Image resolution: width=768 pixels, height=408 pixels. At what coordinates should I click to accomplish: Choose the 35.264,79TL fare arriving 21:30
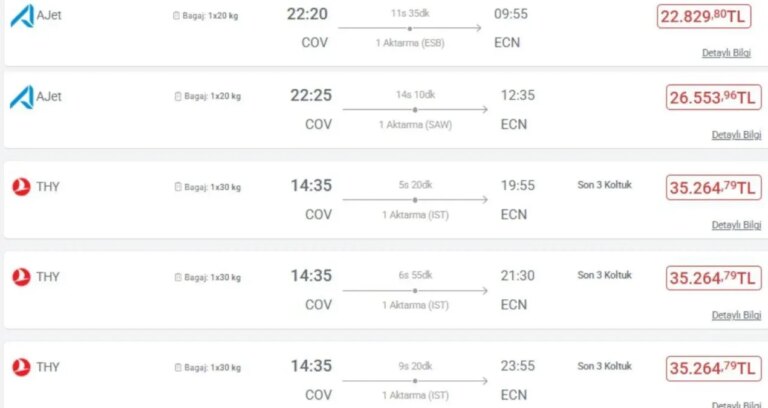[714, 278]
